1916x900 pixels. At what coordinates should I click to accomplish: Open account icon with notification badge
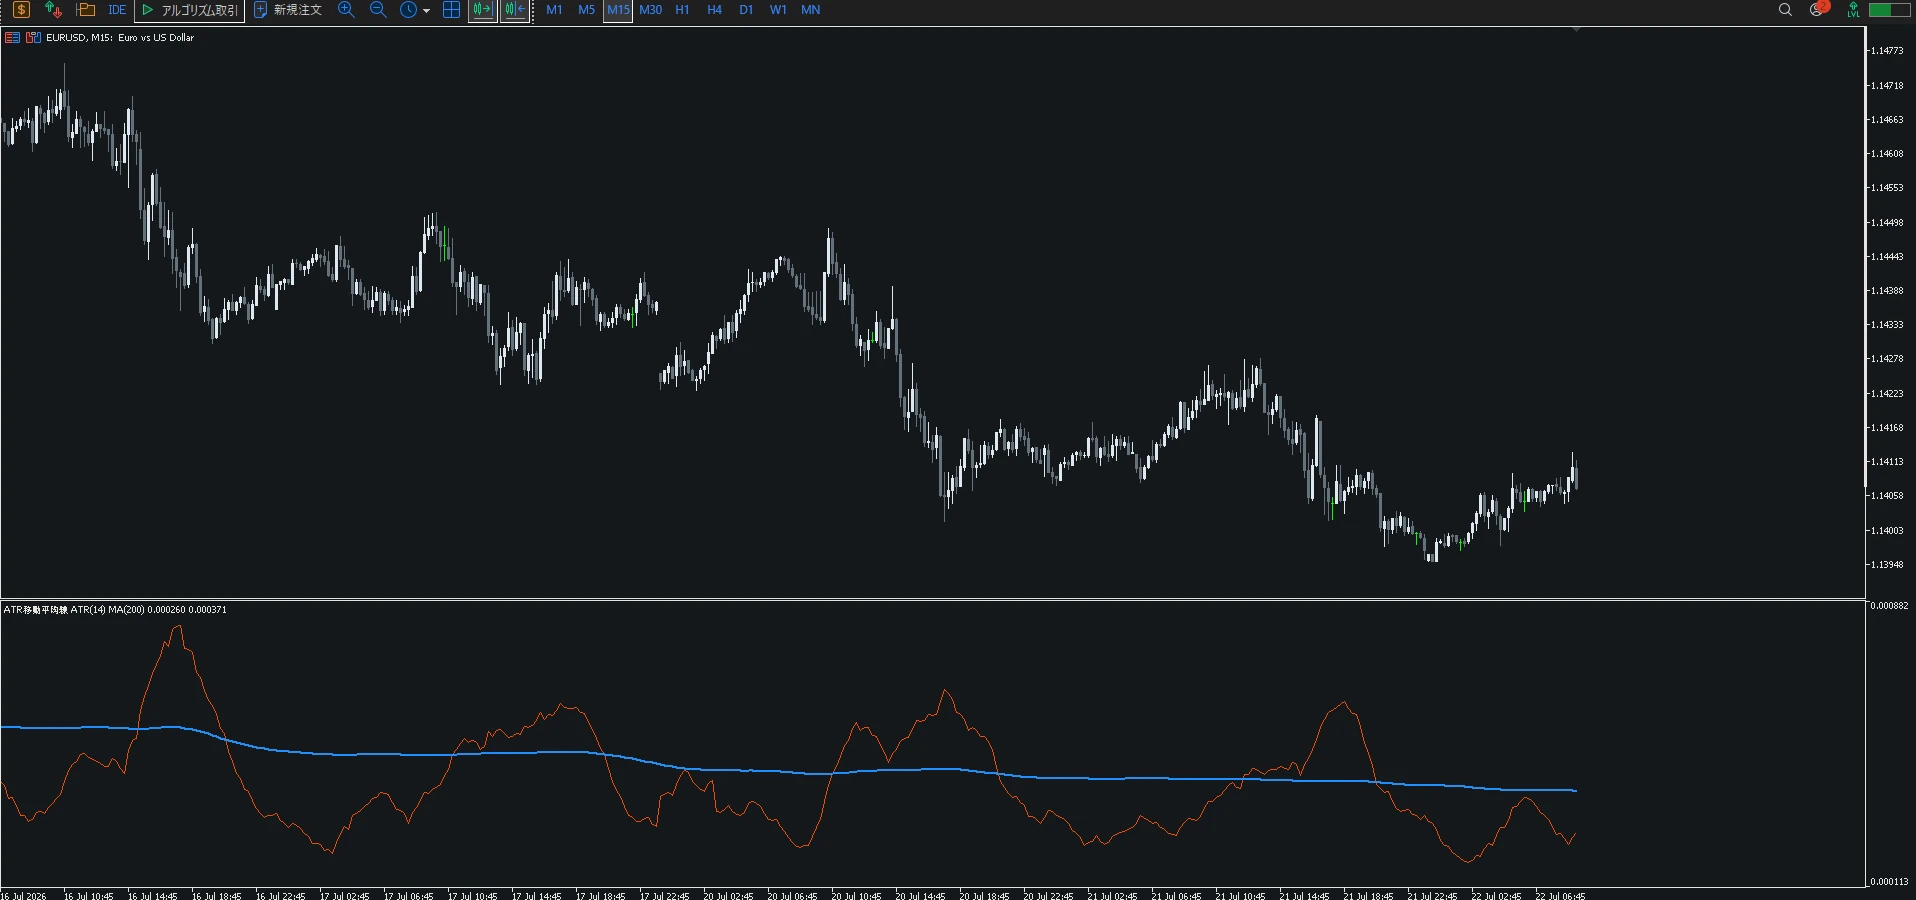tap(1818, 9)
